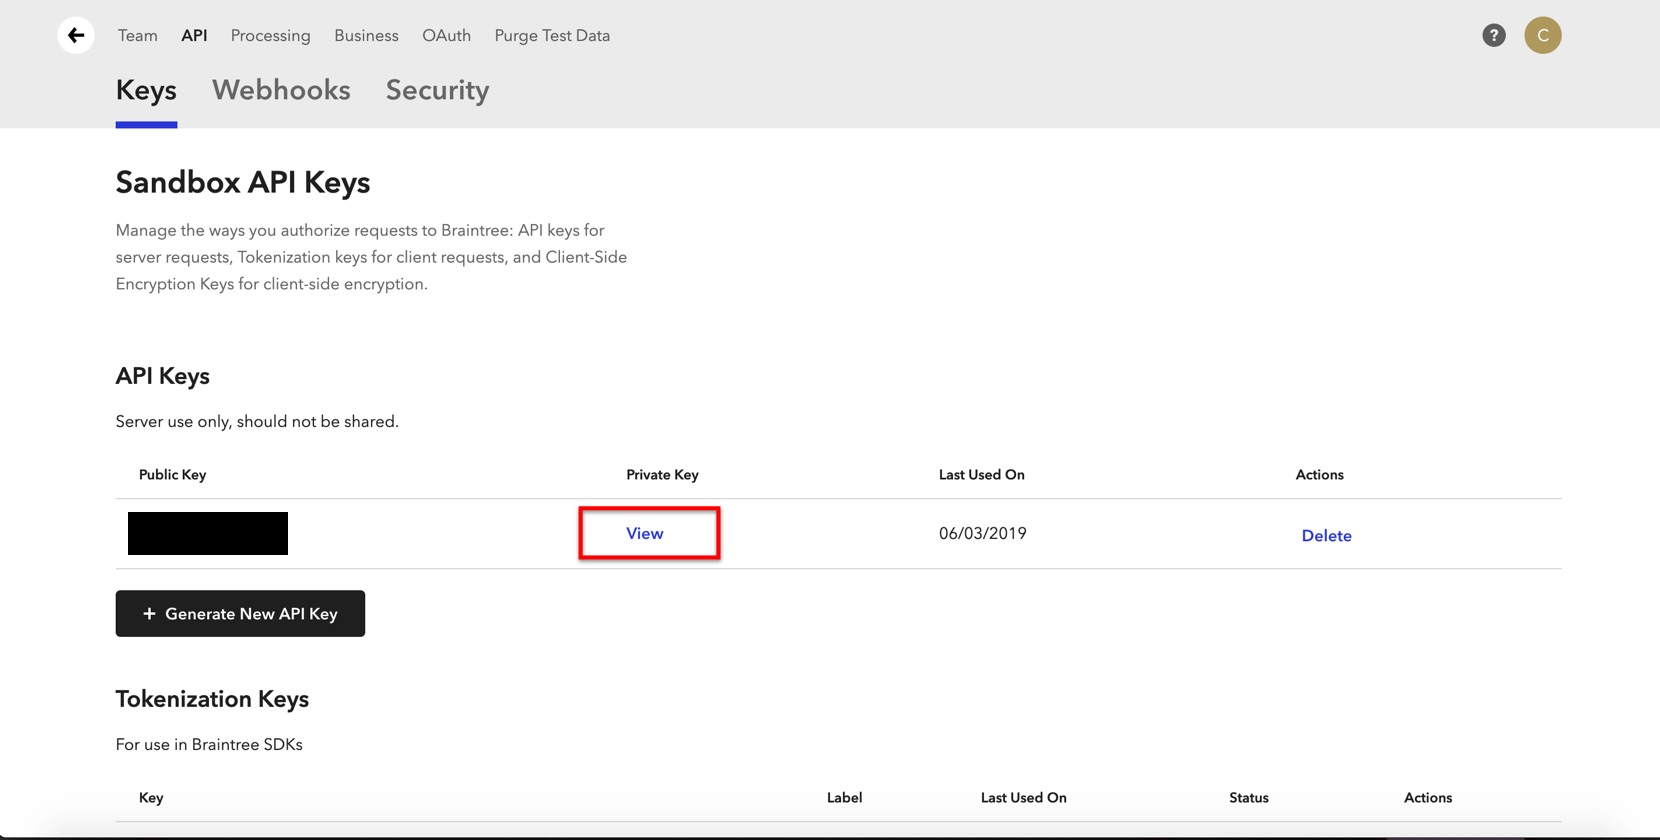1660x840 pixels.
Task: Select the Keys tab
Action: tap(146, 90)
